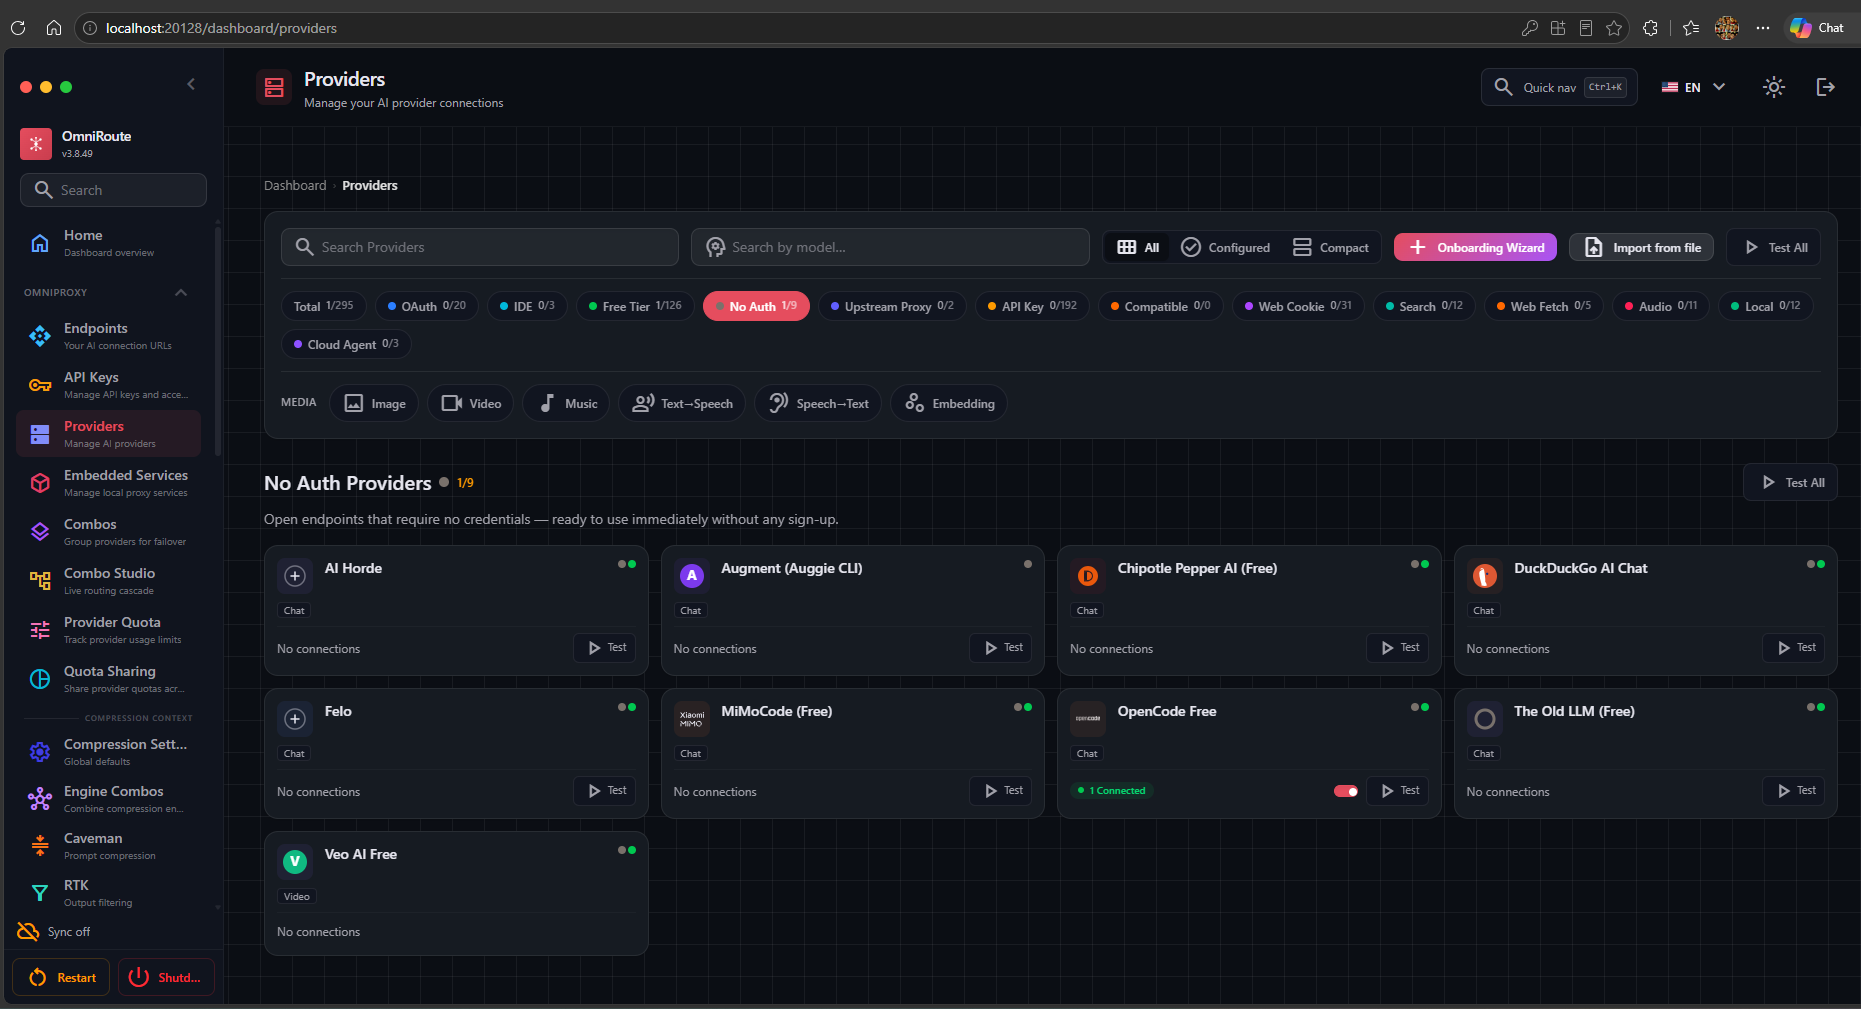The width and height of the screenshot is (1861, 1009).
Task: Select the OAuth 0/20 filter tab
Action: click(x=427, y=306)
